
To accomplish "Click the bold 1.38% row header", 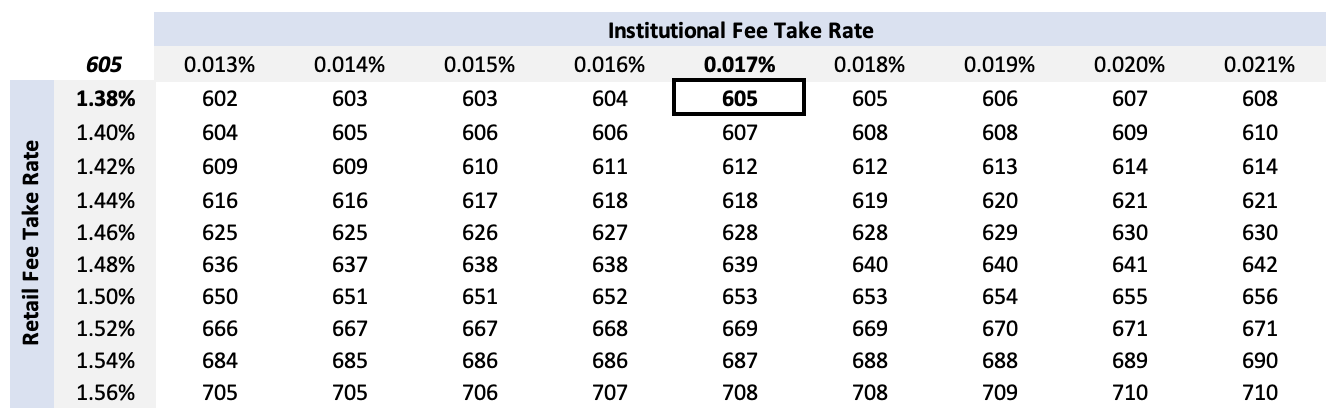I will [x=106, y=99].
